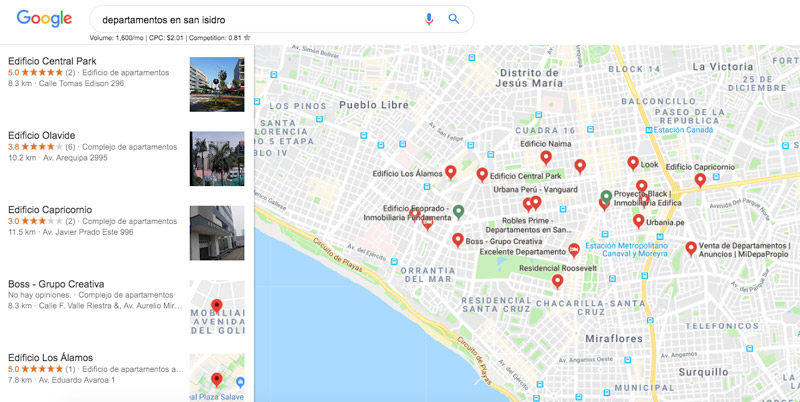Click the Edificio Capricornio 3.0 star rating
Image resolution: width=800 pixels, height=402 pixels.
pos(41,221)
